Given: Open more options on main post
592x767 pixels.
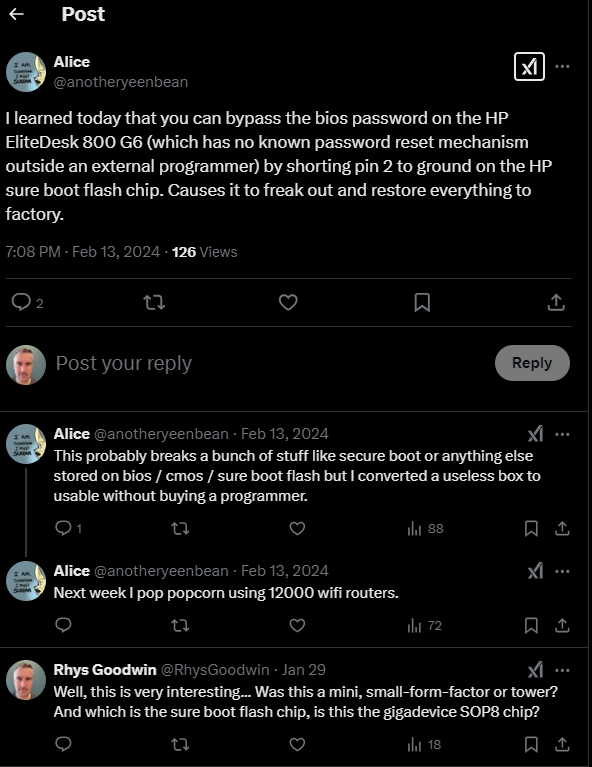Looking at the screenshot, I should coord(562,67).
